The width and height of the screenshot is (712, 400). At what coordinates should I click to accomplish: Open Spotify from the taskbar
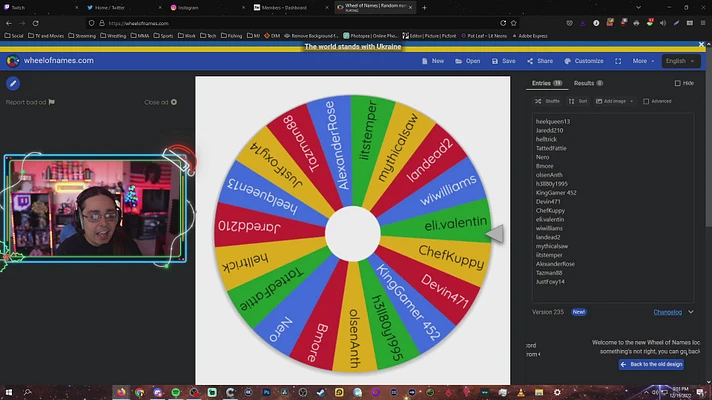coord(176,392)
